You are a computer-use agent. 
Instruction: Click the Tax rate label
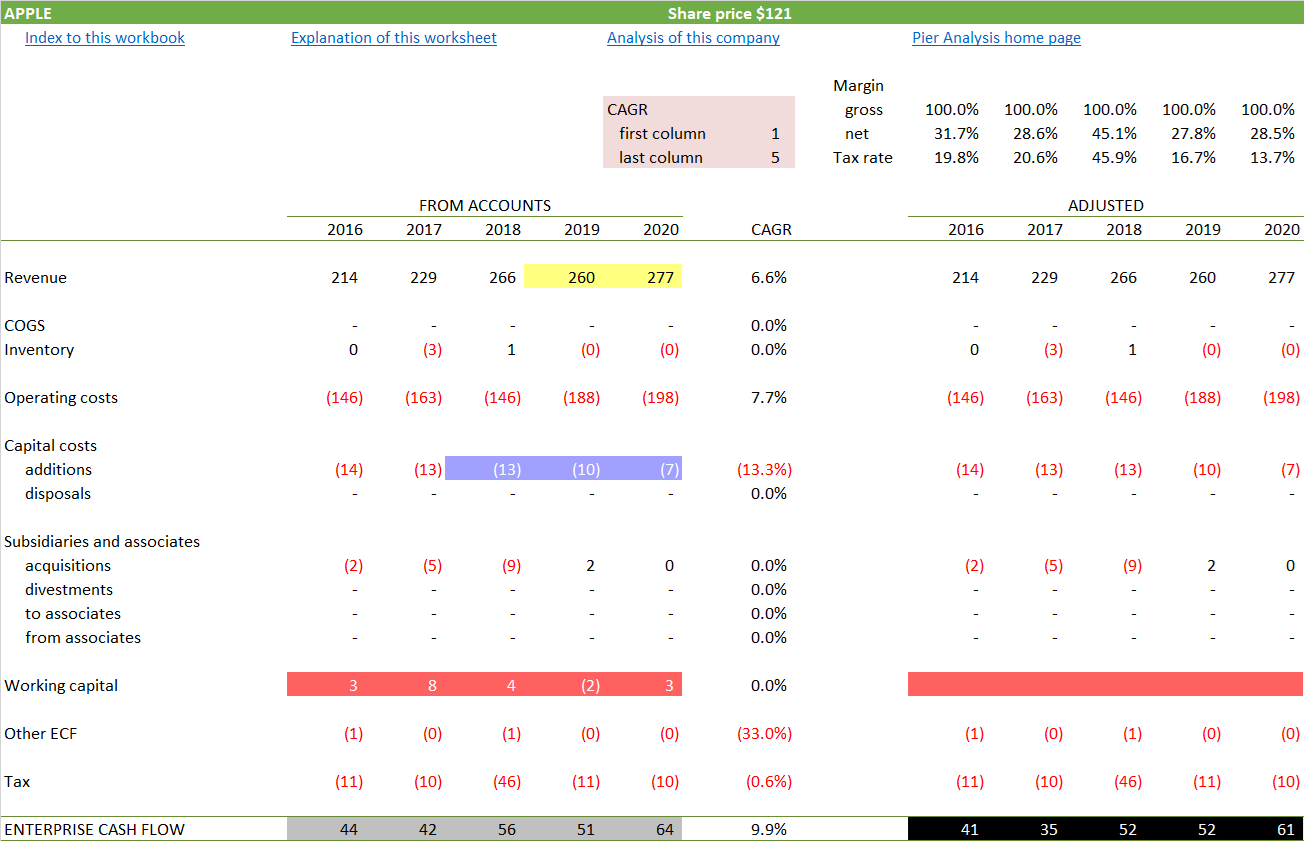click(863, 158)
